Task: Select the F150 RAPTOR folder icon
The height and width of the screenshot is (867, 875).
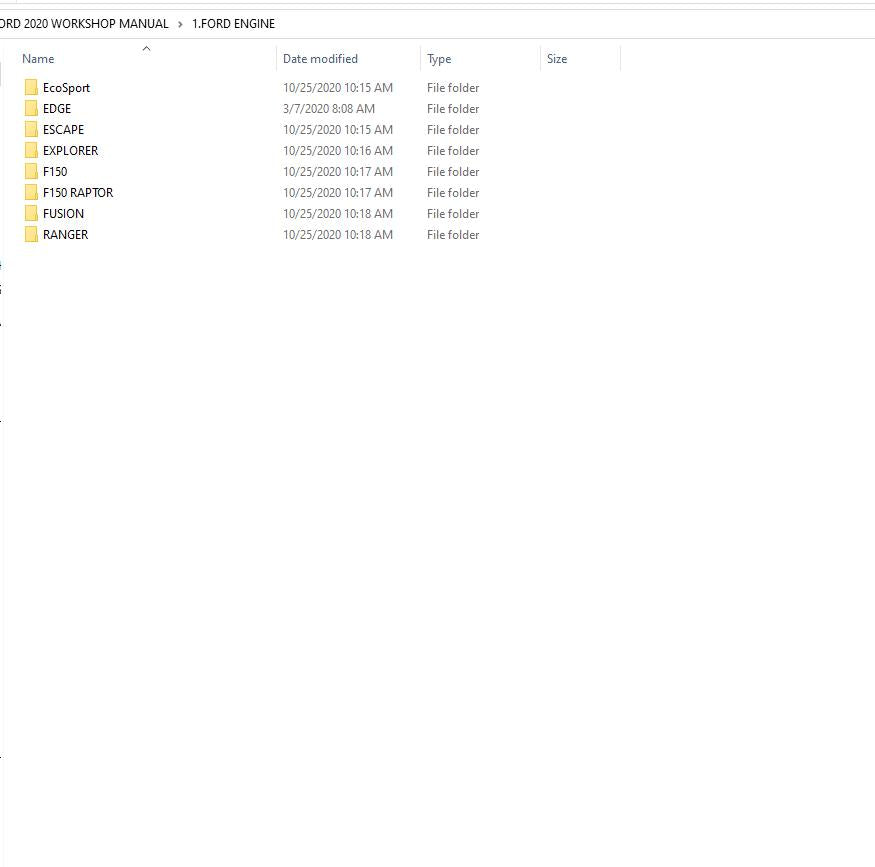Action: tap(31, 193)
